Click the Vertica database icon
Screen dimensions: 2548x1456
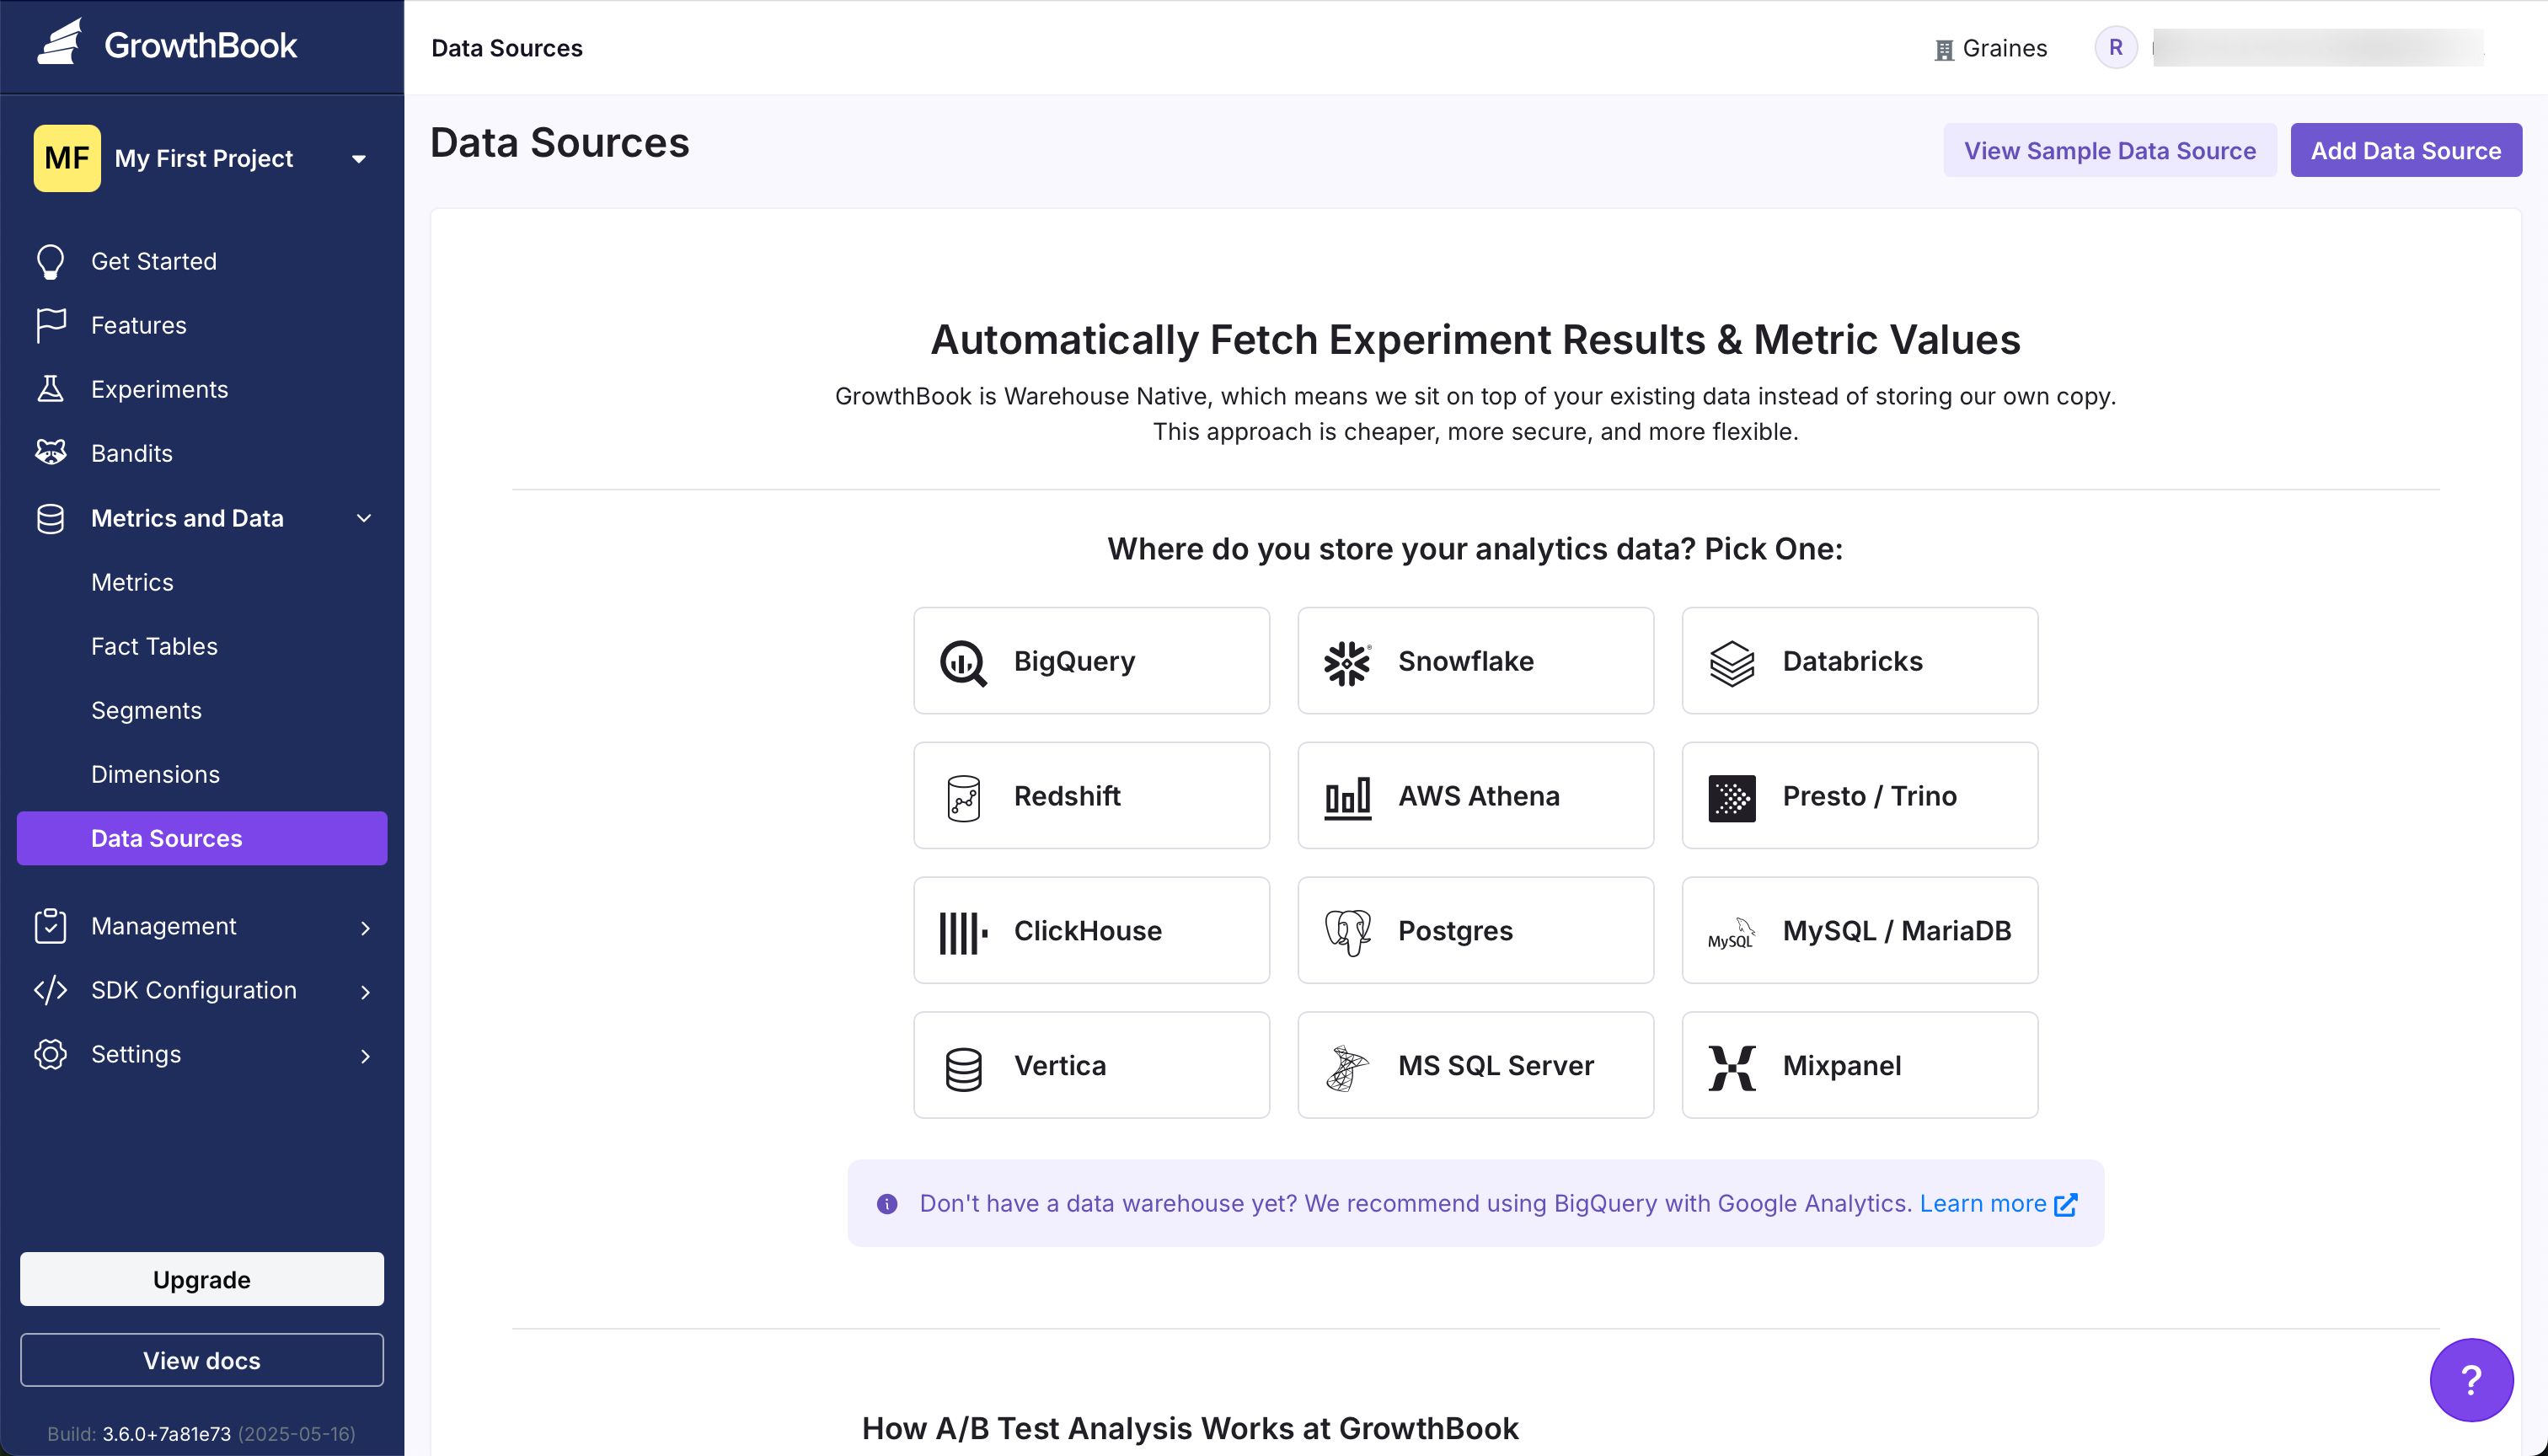[963, 1068]
